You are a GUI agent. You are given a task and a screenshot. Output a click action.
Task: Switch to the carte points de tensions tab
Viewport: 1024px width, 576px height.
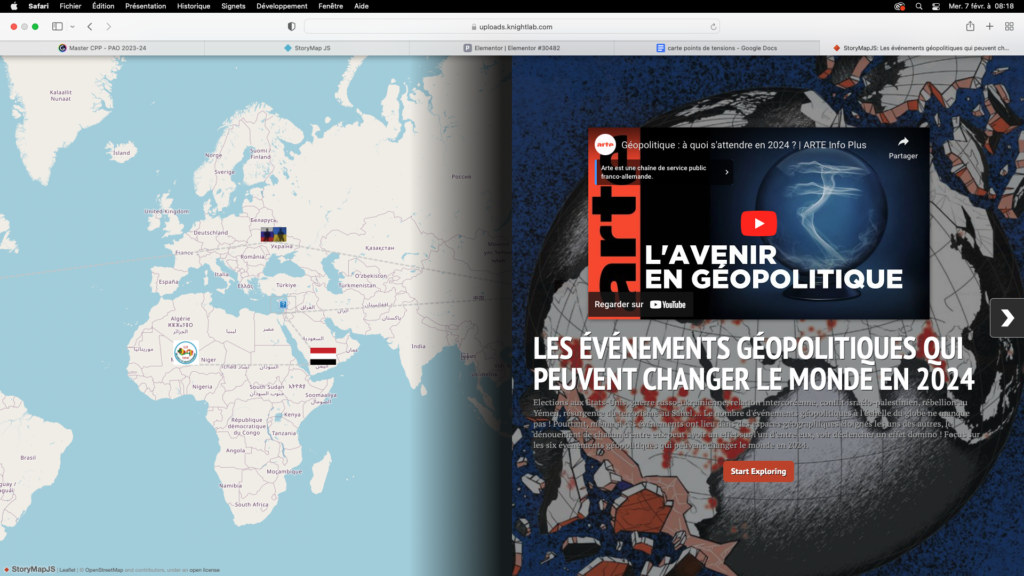[x=717, y=48]
